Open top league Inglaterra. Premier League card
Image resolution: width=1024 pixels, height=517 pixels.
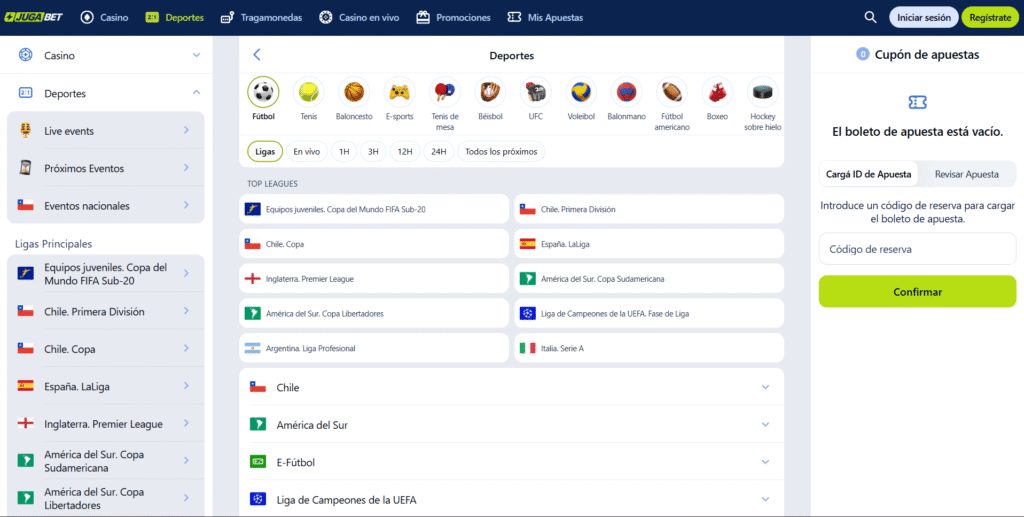pos(374,279)
